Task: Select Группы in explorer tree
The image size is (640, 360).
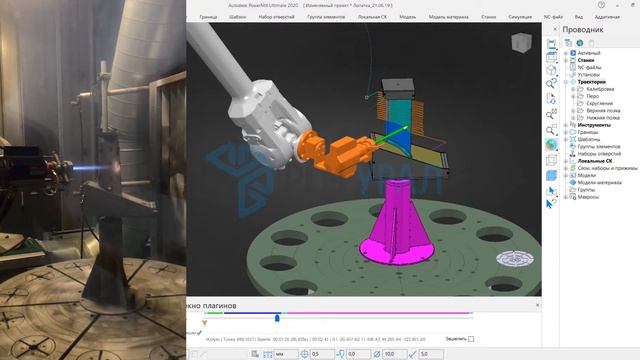Action: 586,190
